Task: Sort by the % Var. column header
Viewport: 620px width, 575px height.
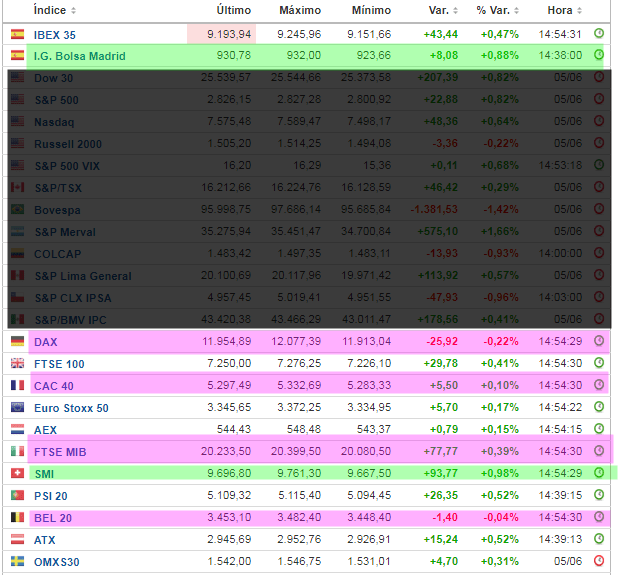Action: (x=497, y=10)
